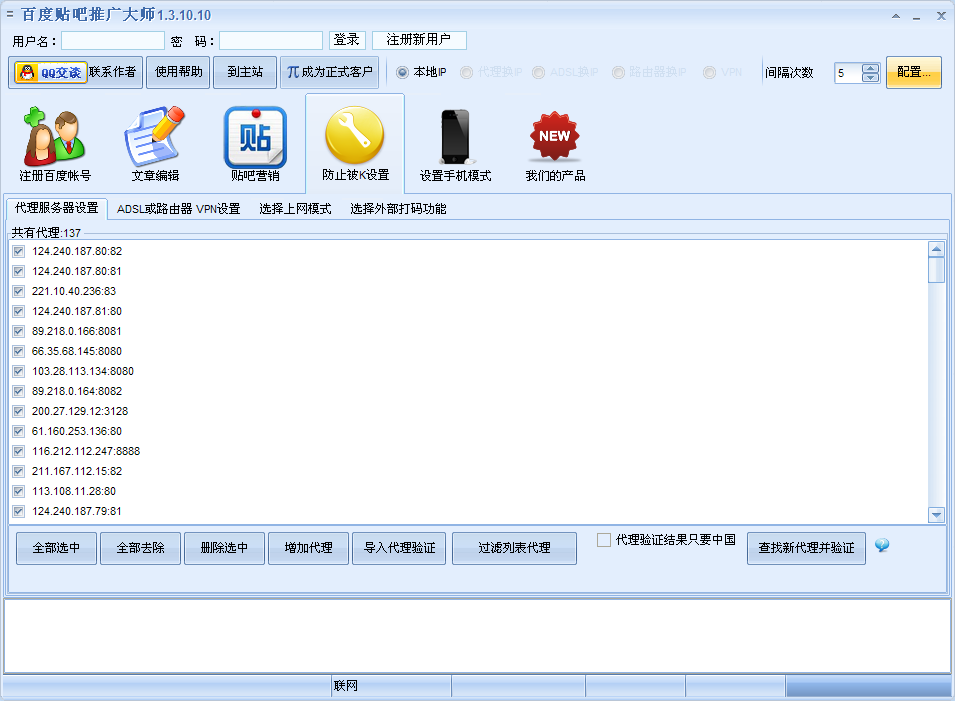Open 设置手机模式 phone mode icon
The height and width of the screenshot is (701, 955).
pyautogui.click(x=455, y=138)
